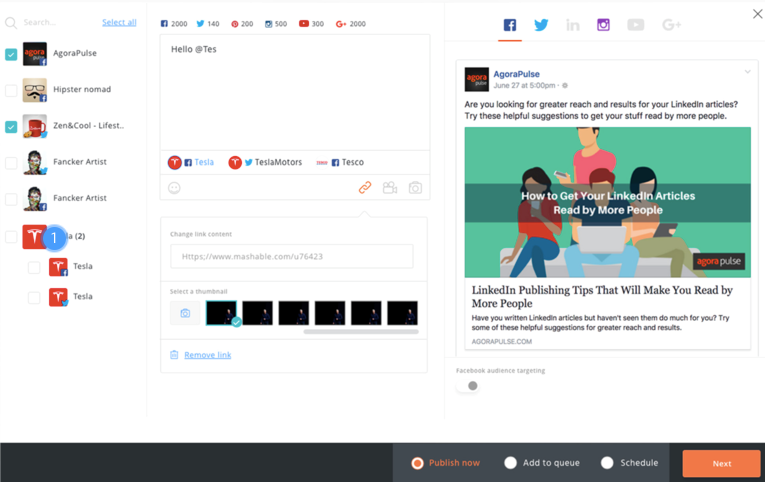Viewport: 765px width, 482px height.
Task: Toggle Facebook audience targeting switch
Action: (x=469, y=386)
